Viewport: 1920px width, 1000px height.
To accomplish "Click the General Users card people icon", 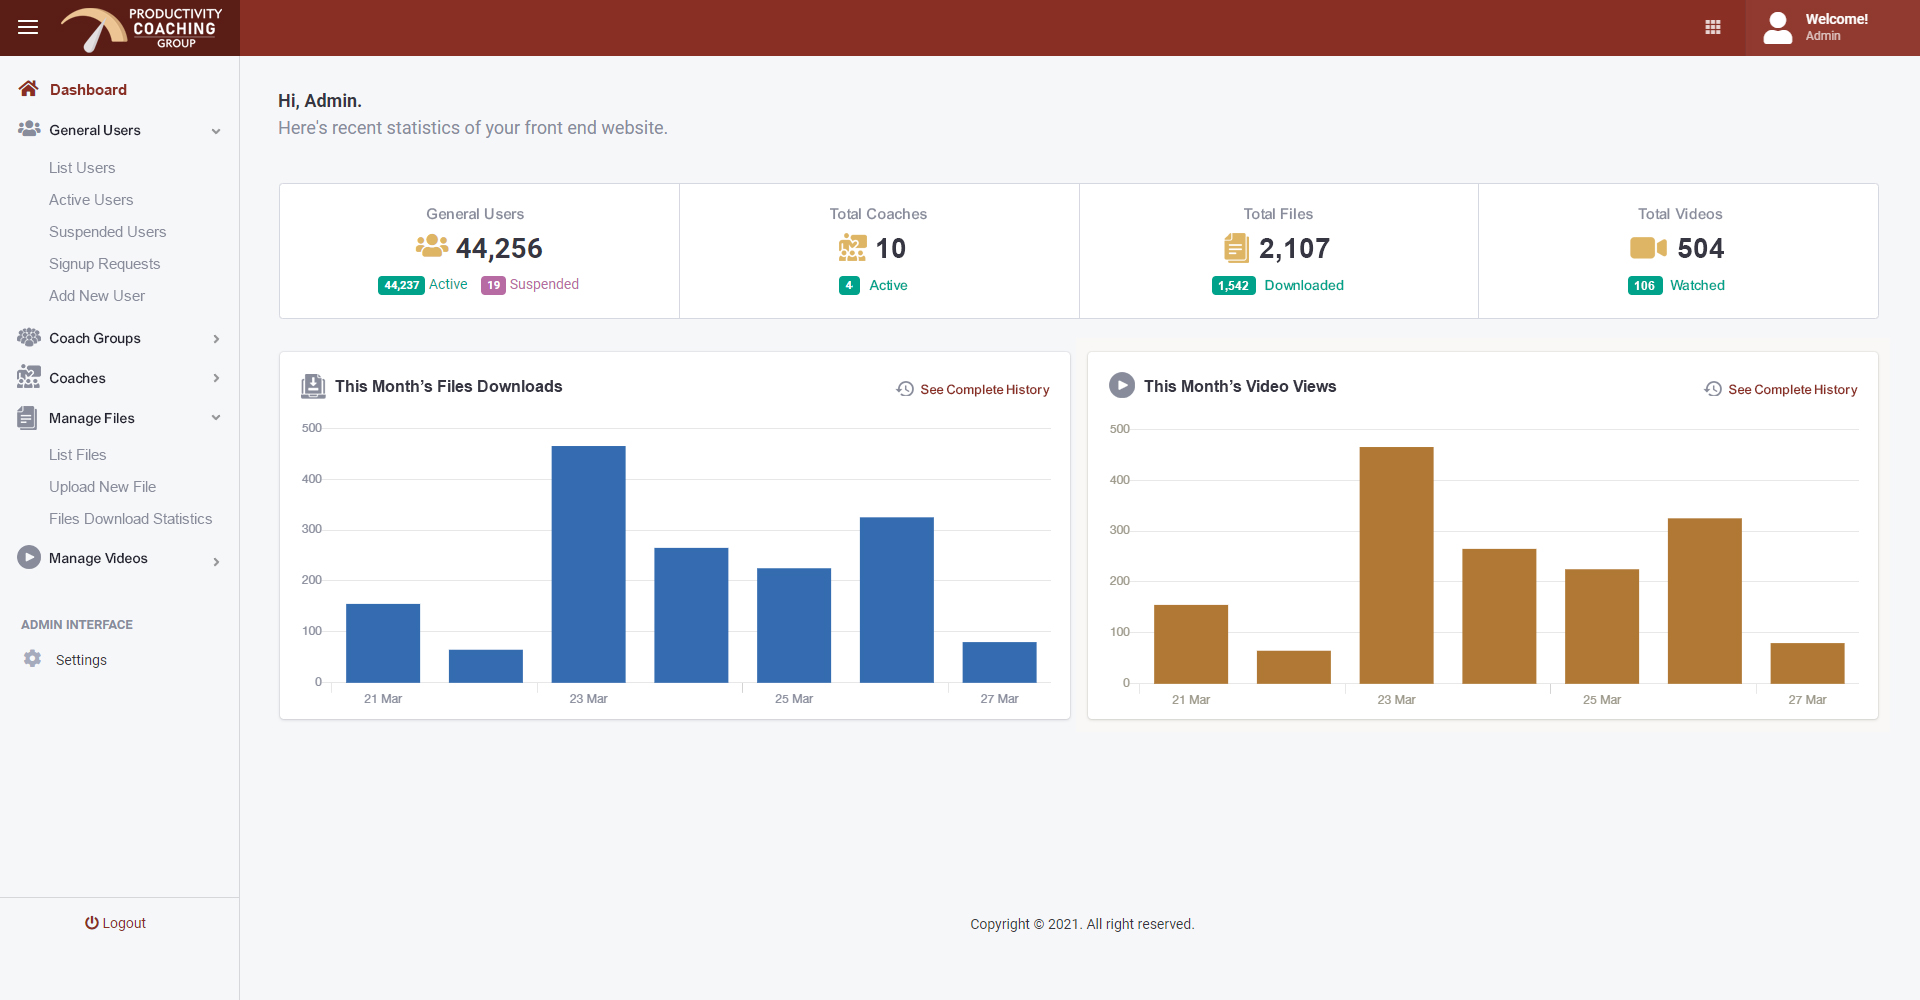I will (432, 246).
